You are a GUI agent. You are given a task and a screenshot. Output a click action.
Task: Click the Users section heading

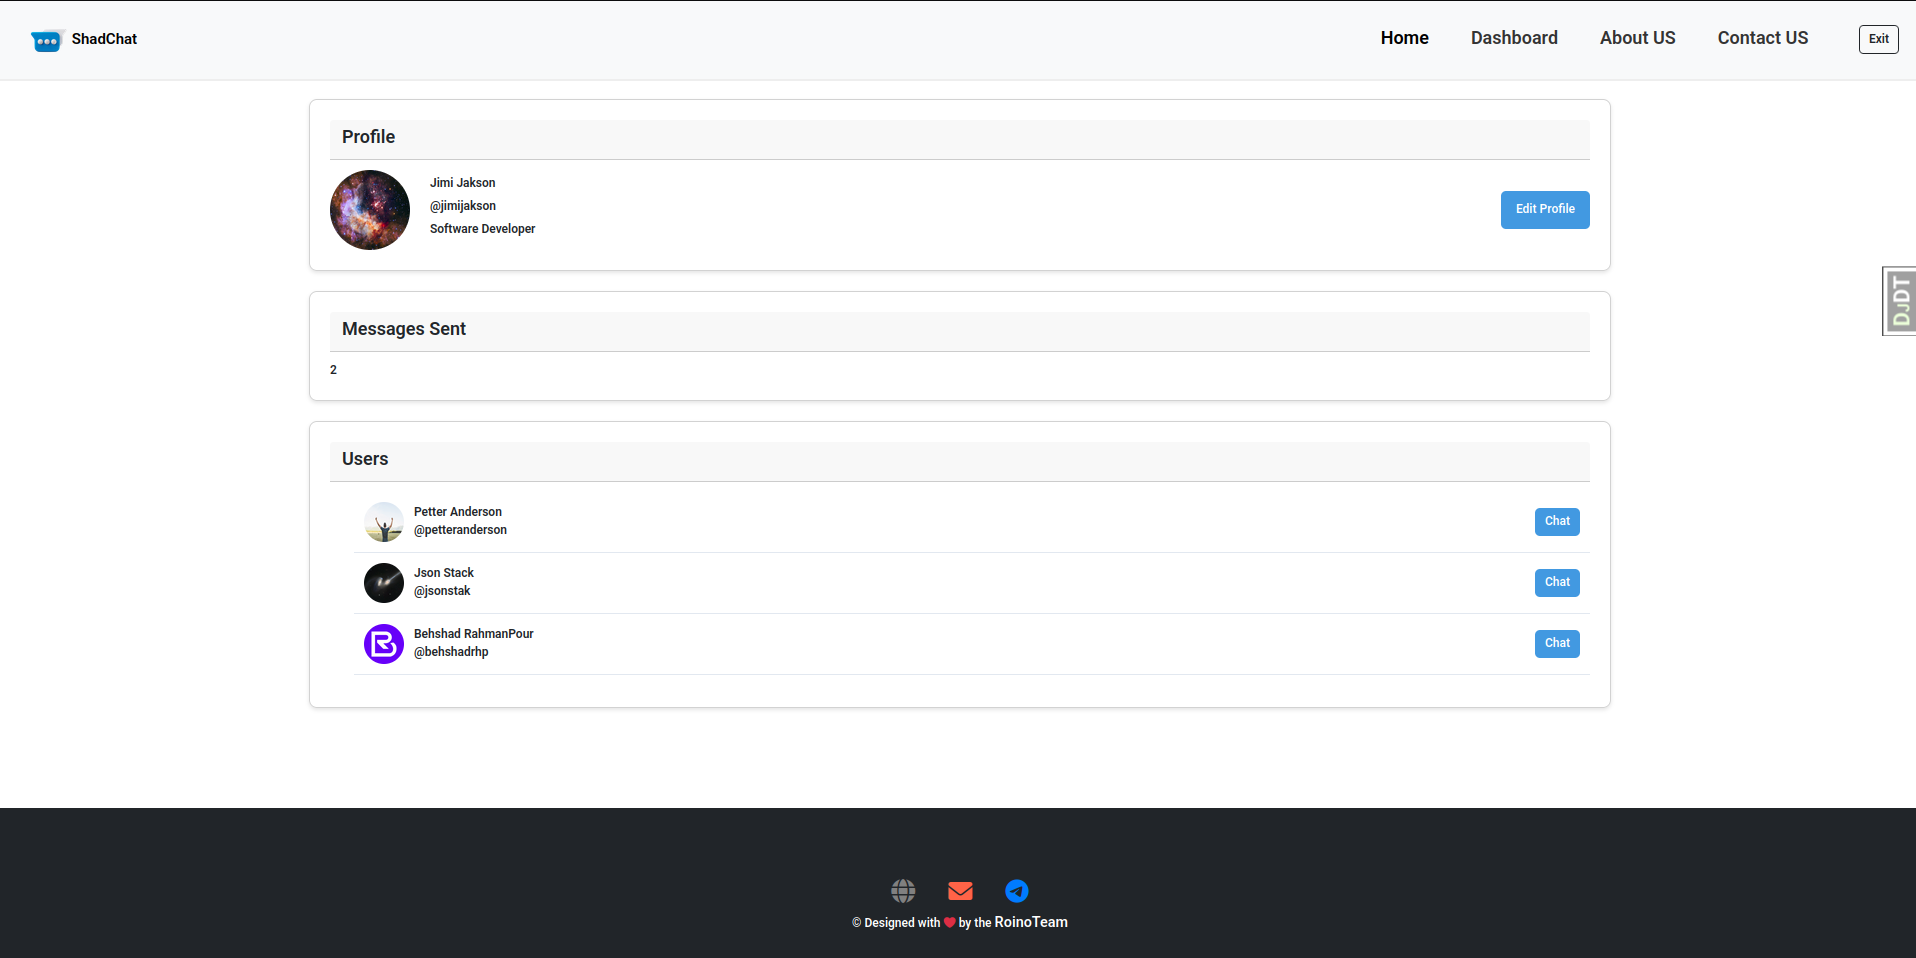pos(365,459)
